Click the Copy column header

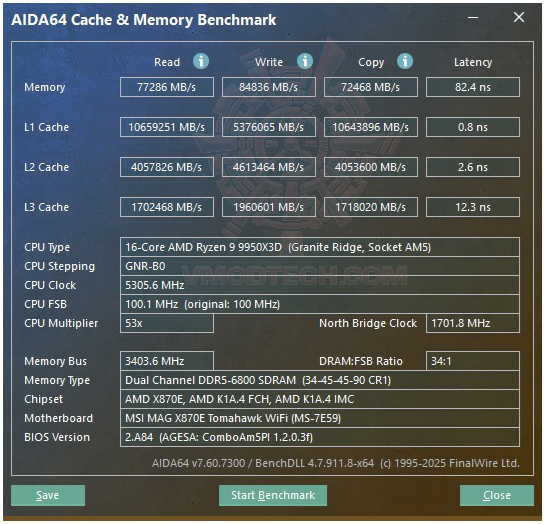pos(371,62)
